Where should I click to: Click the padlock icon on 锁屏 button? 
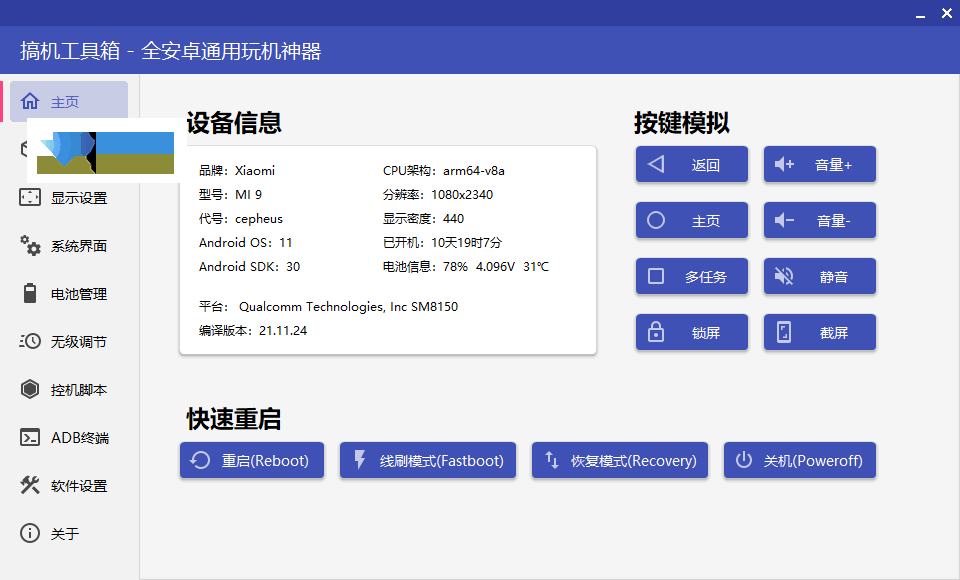pos(656,332)
